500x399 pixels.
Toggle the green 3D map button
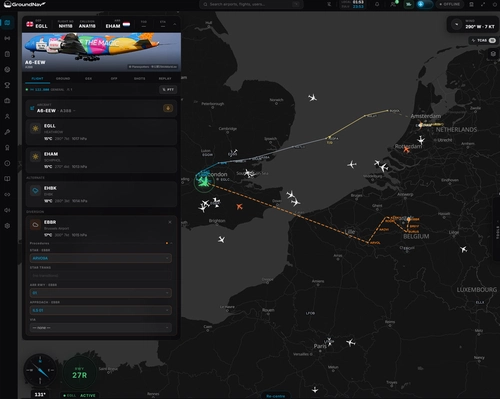(409, 4)
